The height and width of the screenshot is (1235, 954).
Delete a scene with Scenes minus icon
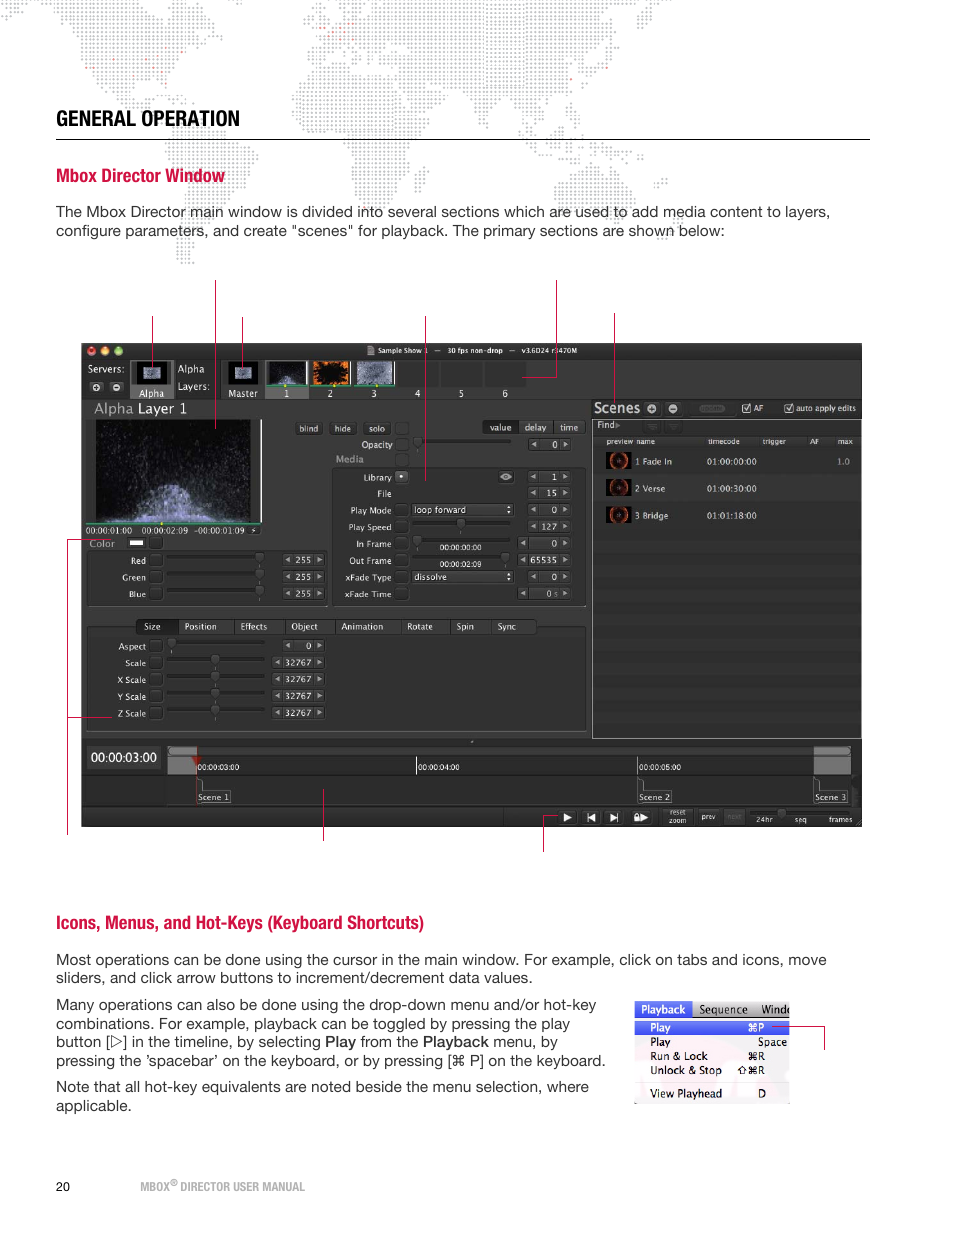(x=673, y=409)
